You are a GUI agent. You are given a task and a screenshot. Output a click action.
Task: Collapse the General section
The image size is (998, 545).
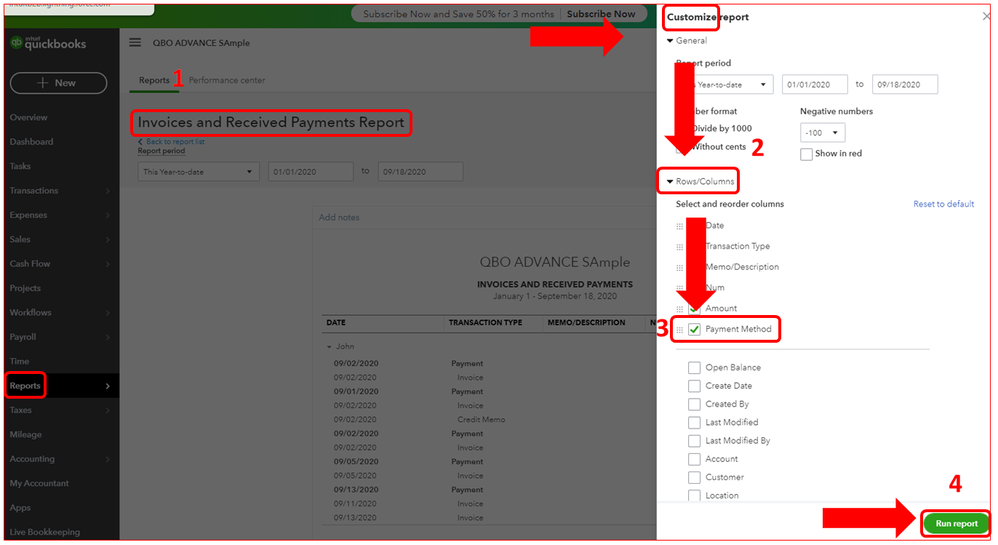click(670, 41)
